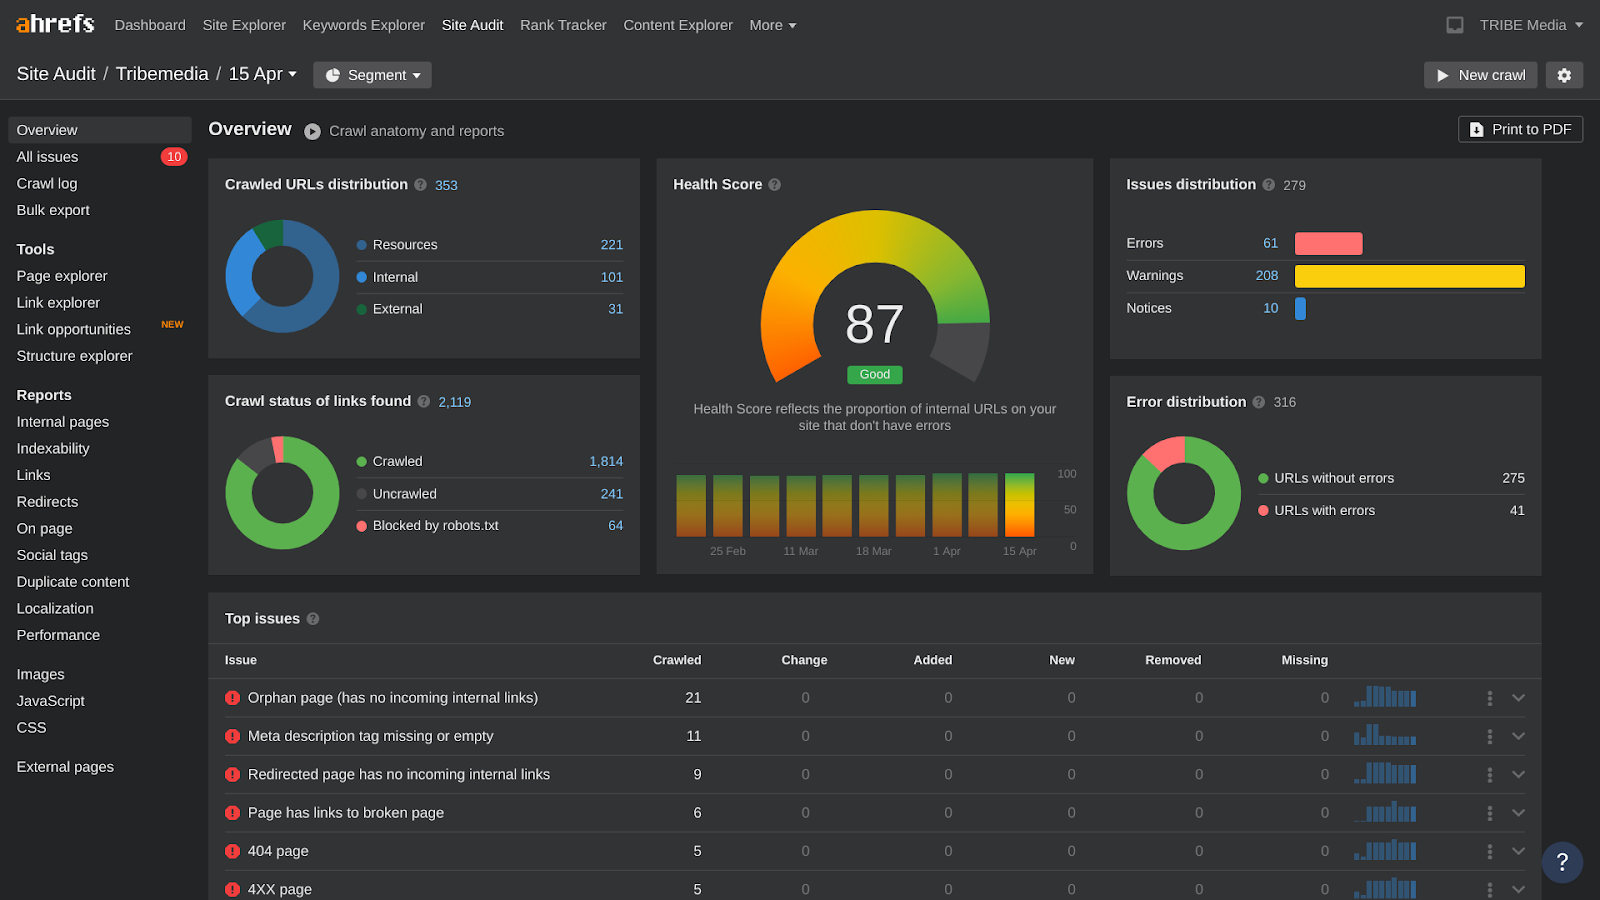Open the Segment dropdown
The width and height of the screenshot is (1600, 900).
(x=372, y=75)
